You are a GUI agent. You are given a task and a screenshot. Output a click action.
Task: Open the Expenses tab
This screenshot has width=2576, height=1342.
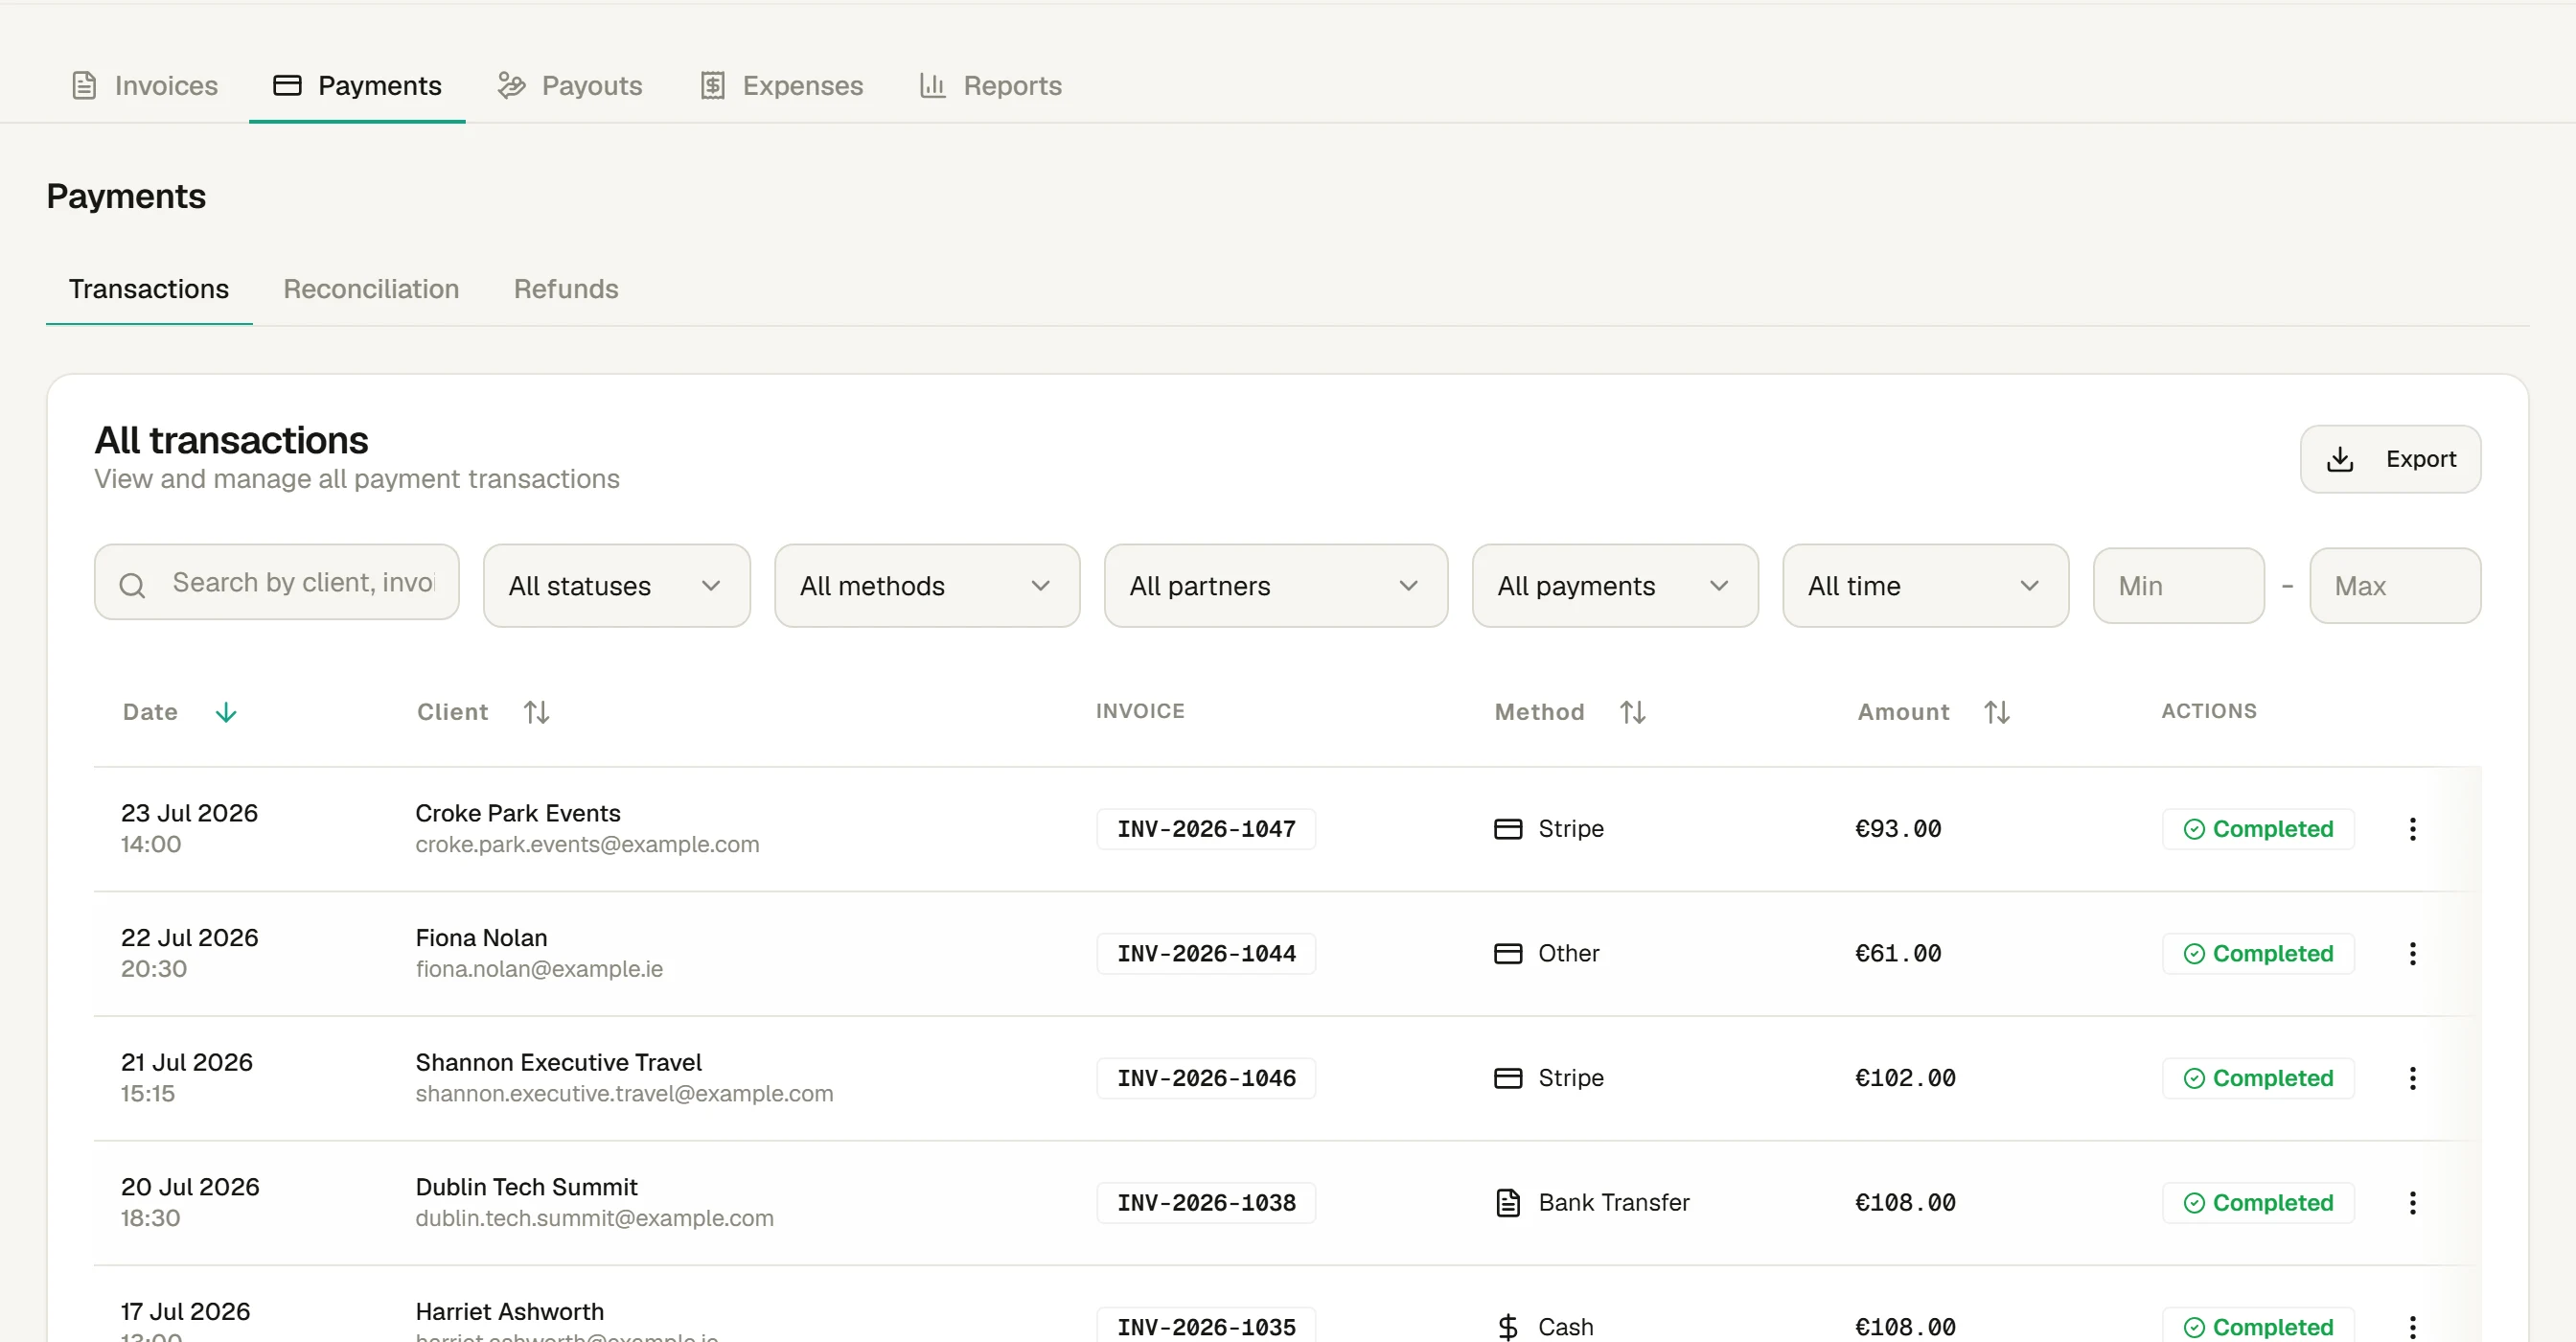pos(781,86)
